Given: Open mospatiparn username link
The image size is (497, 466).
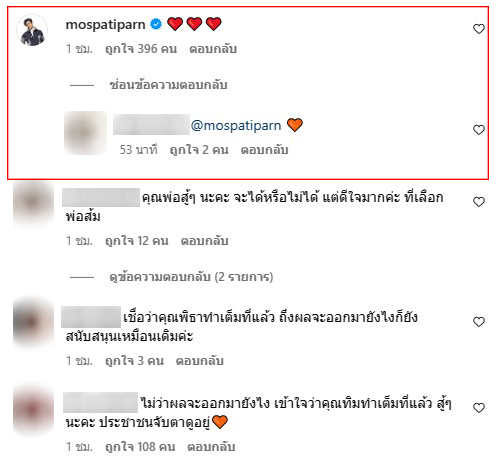Looking at the screenshot, I should 105,25.
